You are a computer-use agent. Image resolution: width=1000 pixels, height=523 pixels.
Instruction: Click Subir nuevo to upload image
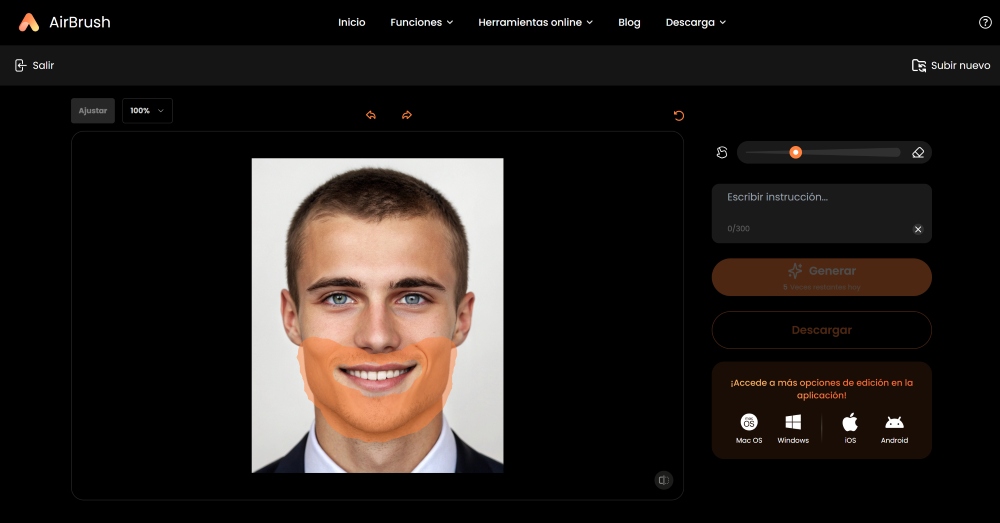pyautogui.click(x=951, y=65)
